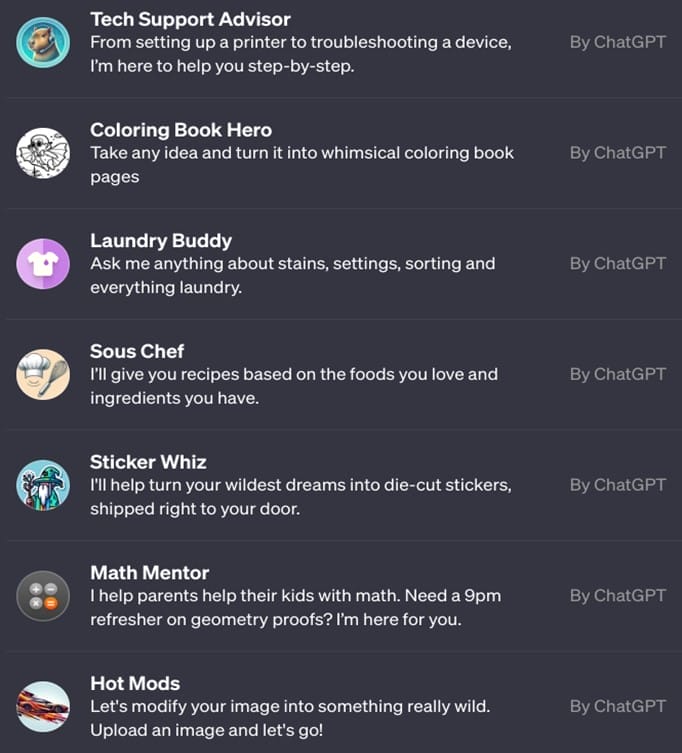Select the Sous Chef title text
The height and width of the screenshot is (753, 682).
(137, 352)
